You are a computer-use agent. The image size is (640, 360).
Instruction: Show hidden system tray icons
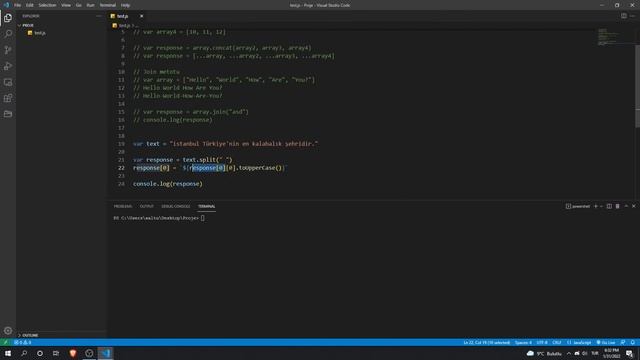pos(569,353)
